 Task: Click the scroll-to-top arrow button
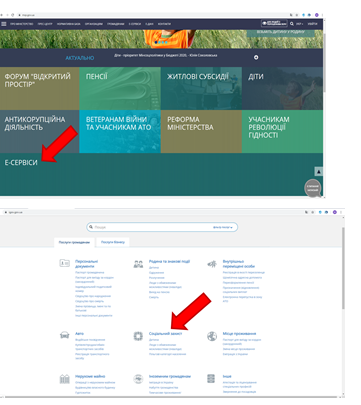tap(318, 171)
